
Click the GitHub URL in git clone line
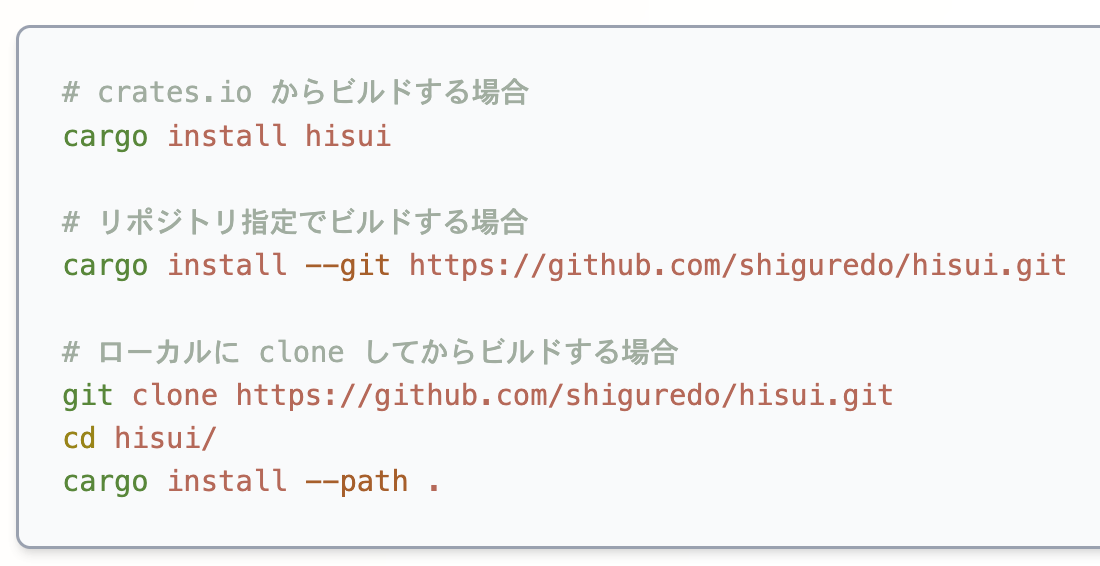click(564, 395)
